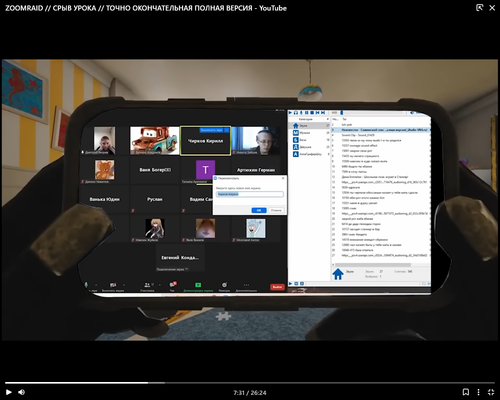This screenshot has width=500, height=400.
Task: Click blue more button on Чирков Кирилл tile
Action: (227, 130)
